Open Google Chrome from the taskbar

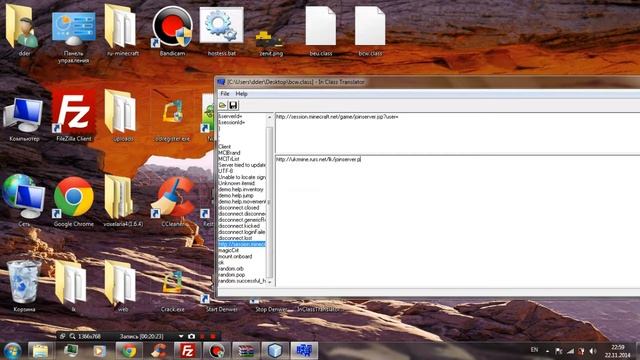(x=129, y=351)
